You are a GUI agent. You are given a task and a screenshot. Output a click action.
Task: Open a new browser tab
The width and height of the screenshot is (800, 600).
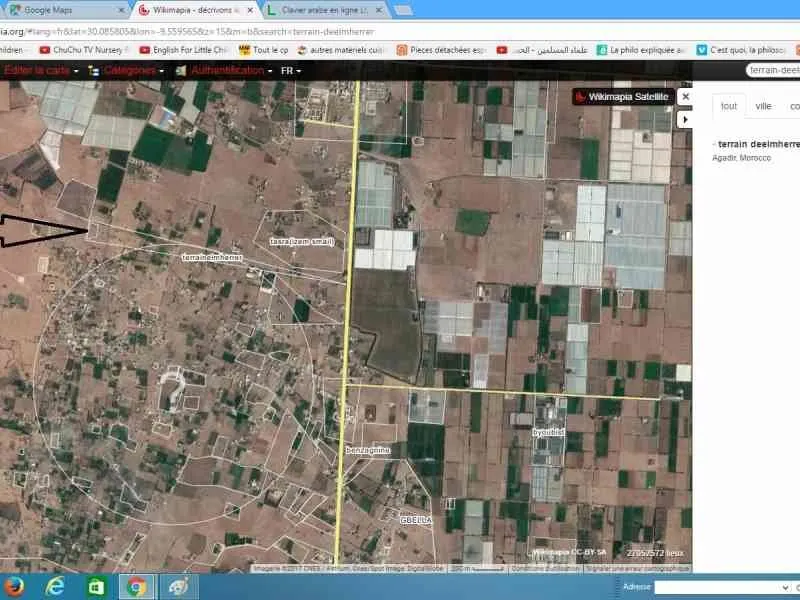403,10
